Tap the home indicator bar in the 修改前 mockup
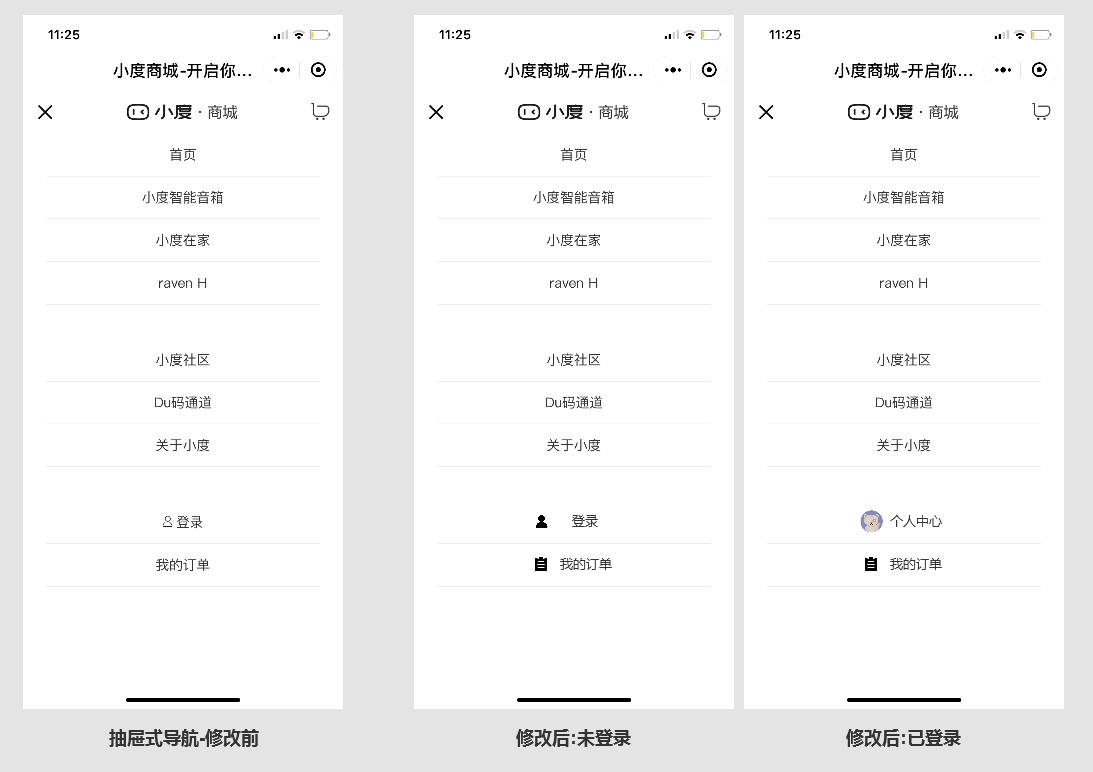This screenshot has height=772, width=1093. (183, 699)
